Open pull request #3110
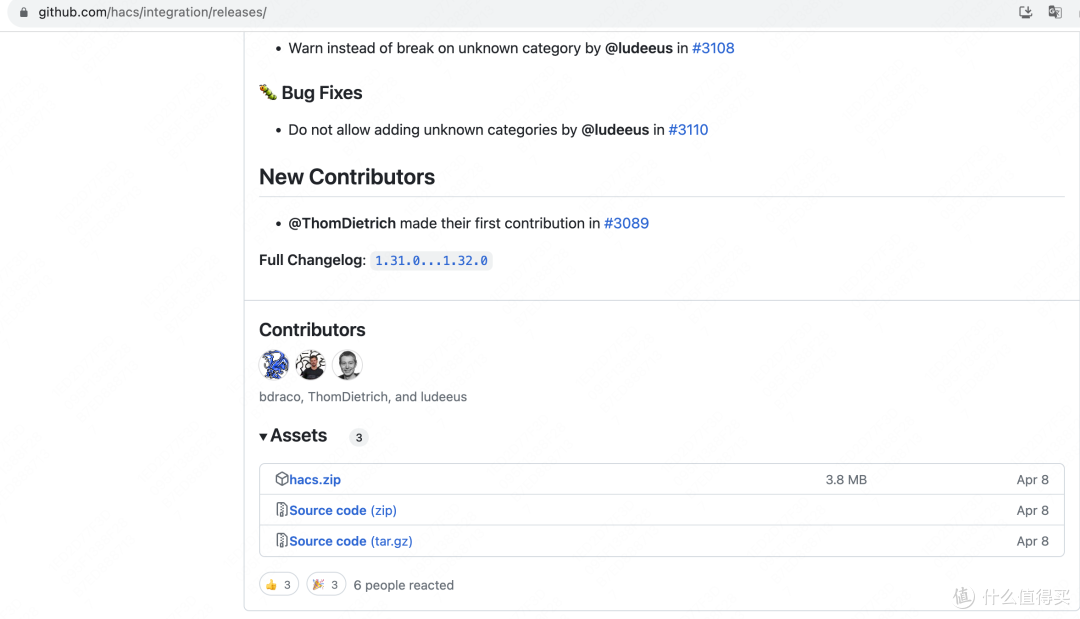This screenshot has height=619, width=1080. [688, 129]
